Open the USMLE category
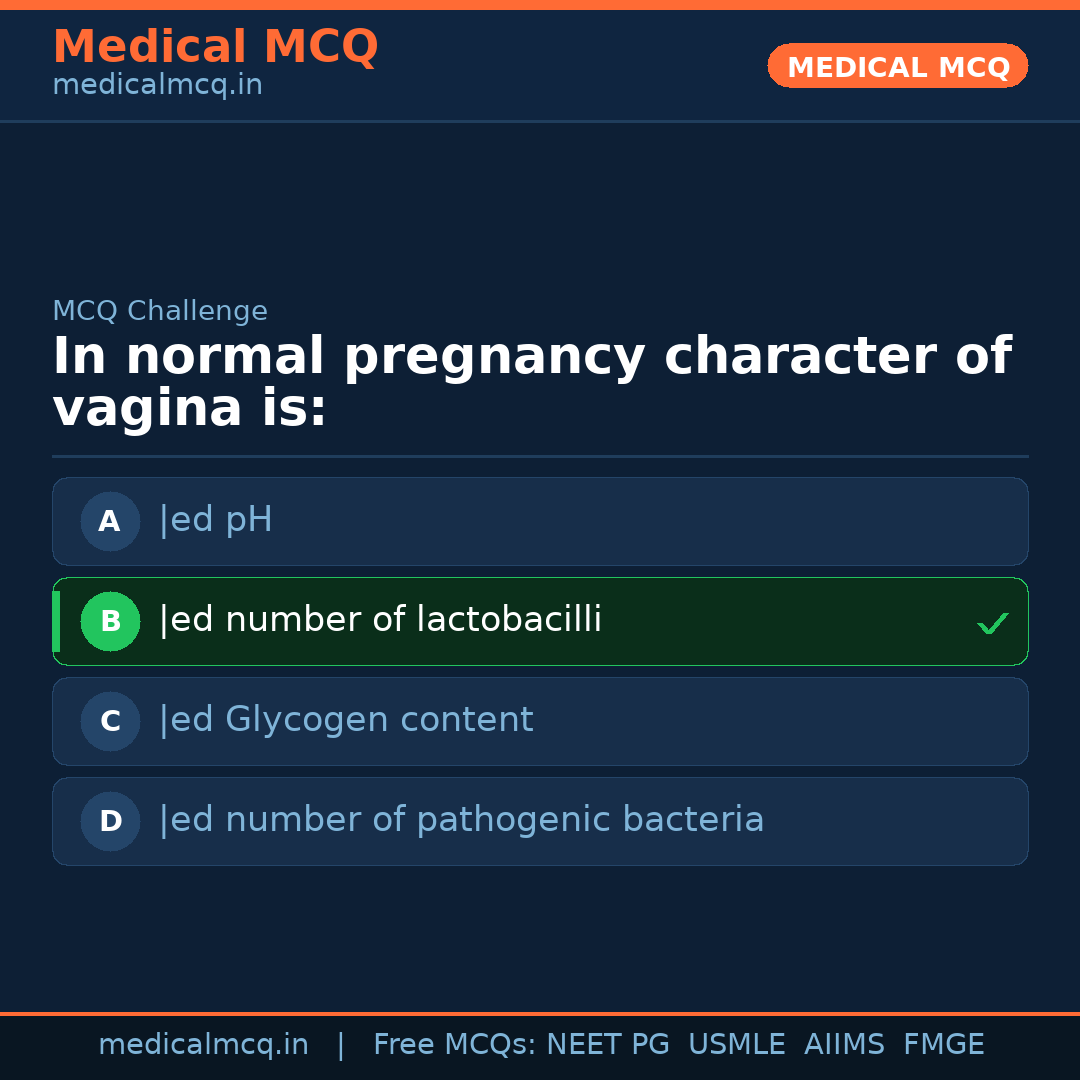This screenshot has height=1080, width=1080. (737, 1044)
